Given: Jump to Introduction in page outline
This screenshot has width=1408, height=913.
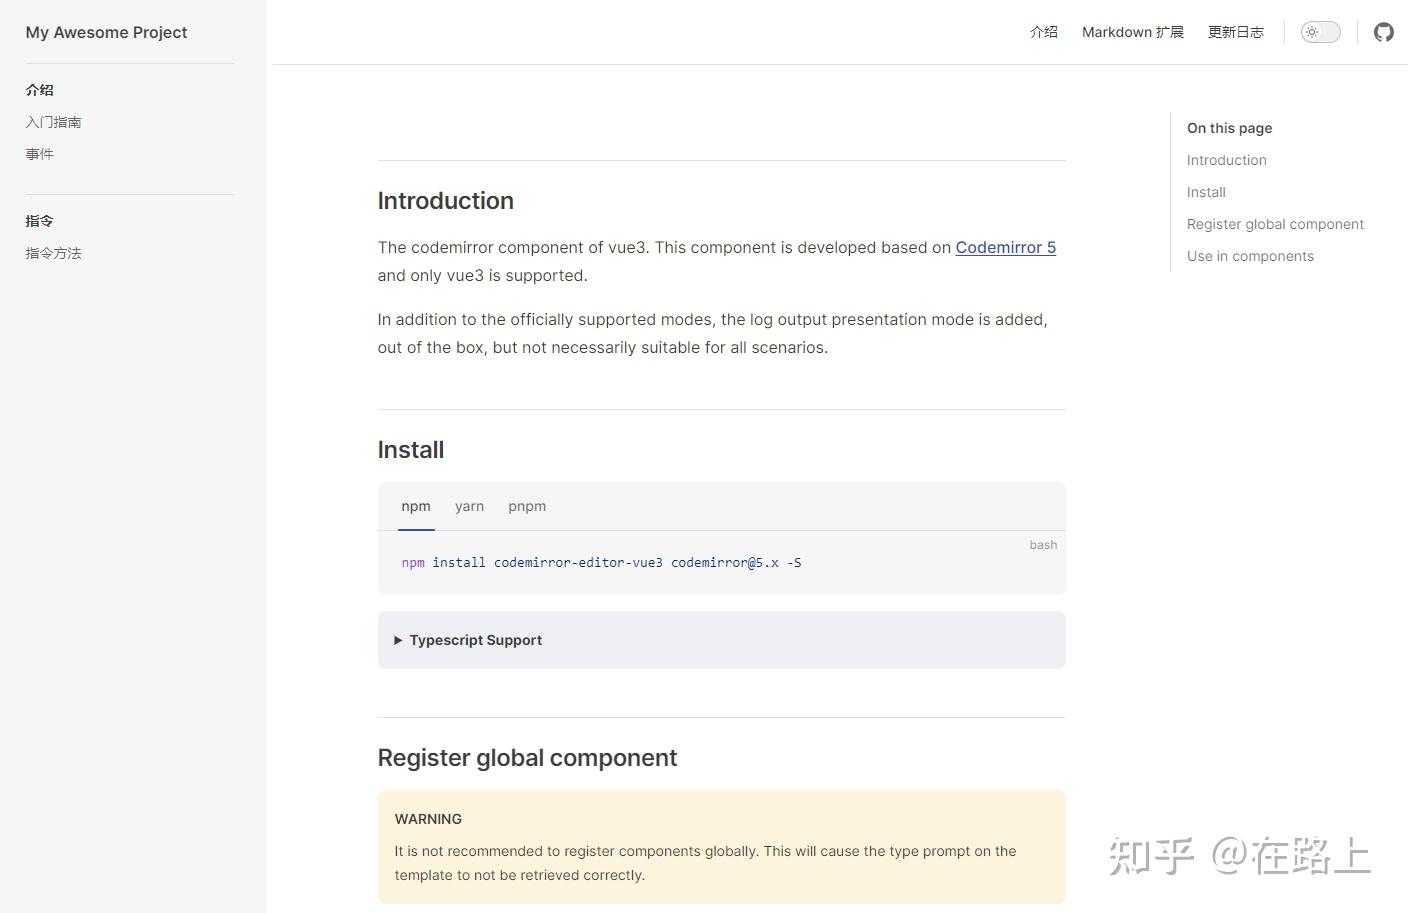Looking at the screenshot, I should click(1227, 160).
